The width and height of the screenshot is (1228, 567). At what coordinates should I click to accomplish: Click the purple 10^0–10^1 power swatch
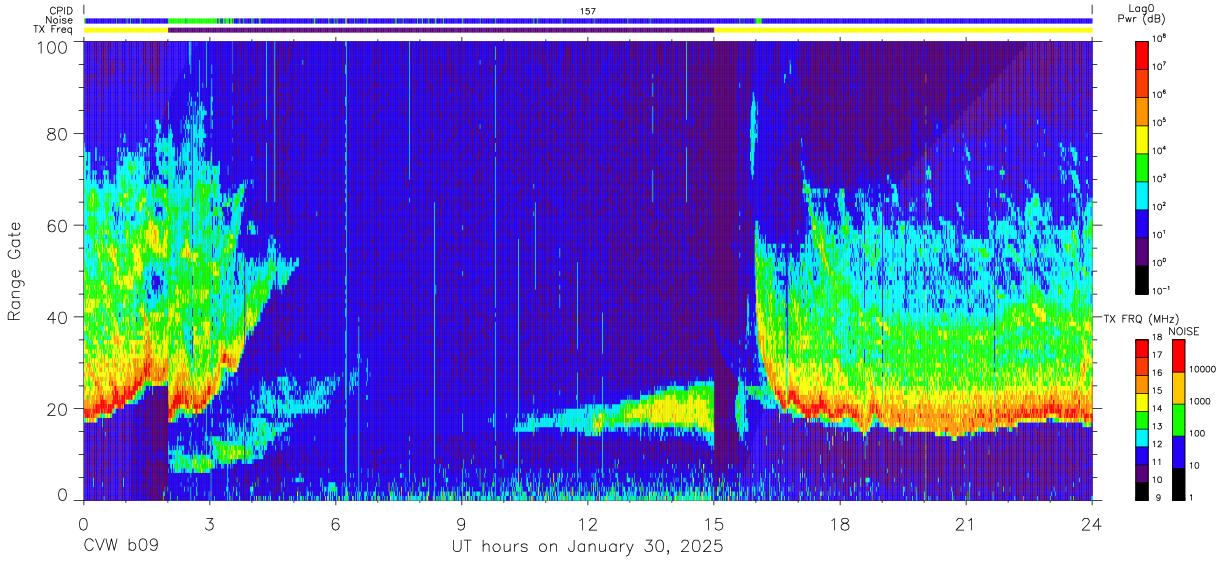(1141, 250)
